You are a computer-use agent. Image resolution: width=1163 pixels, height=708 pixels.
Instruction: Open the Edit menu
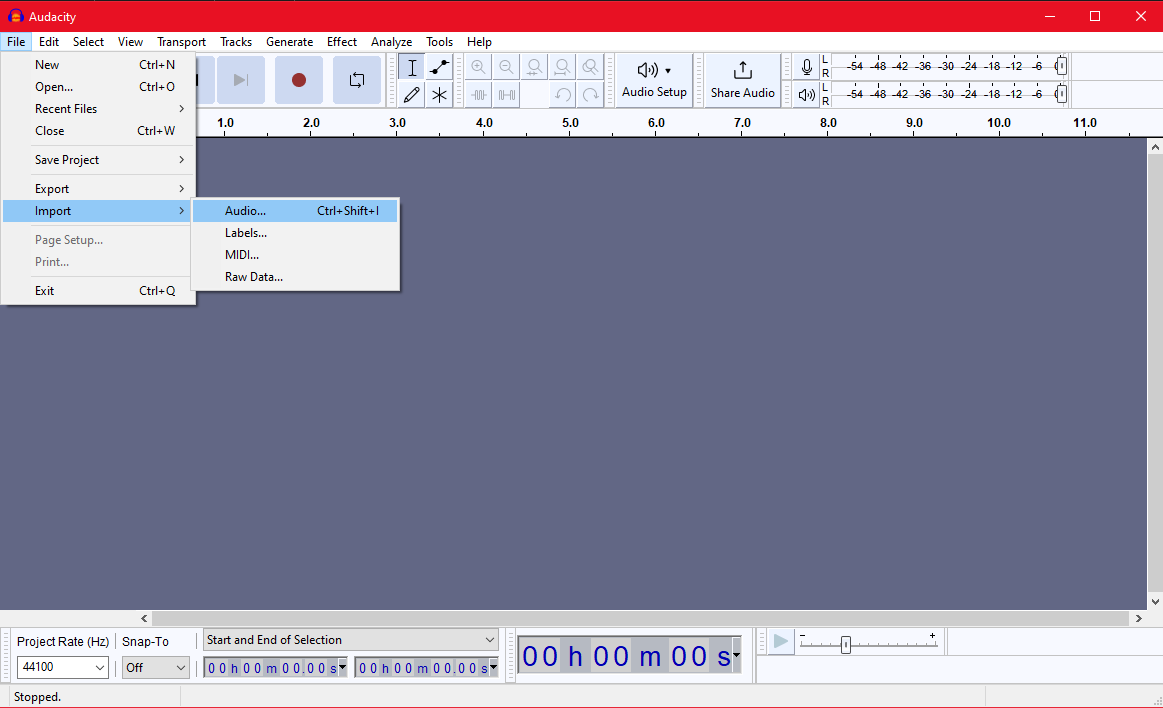49,42
